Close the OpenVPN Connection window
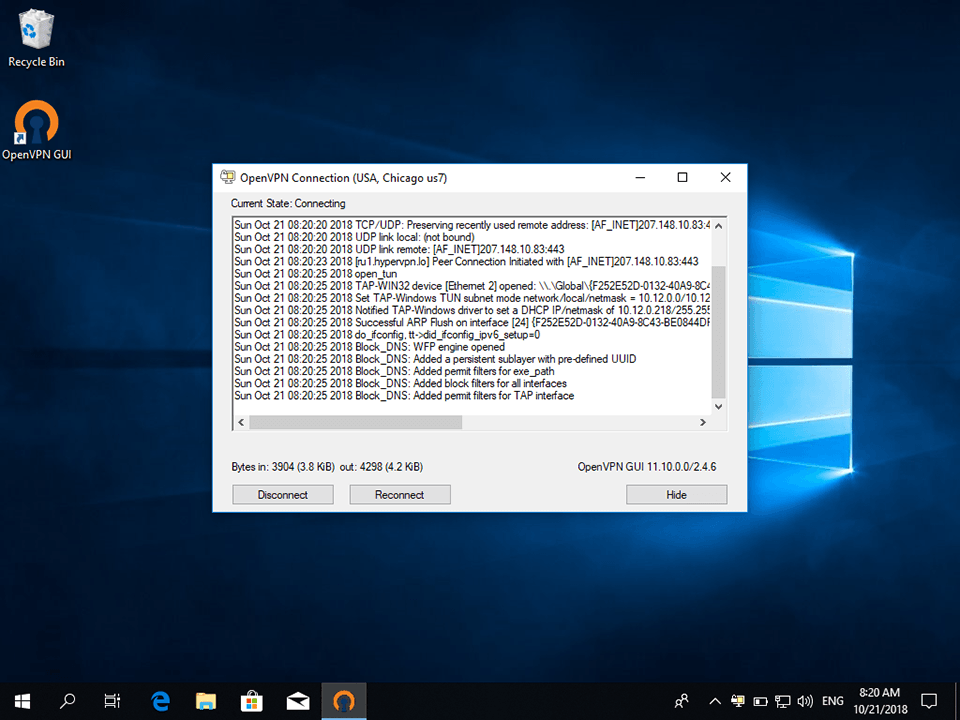 [x=726, y=178]
